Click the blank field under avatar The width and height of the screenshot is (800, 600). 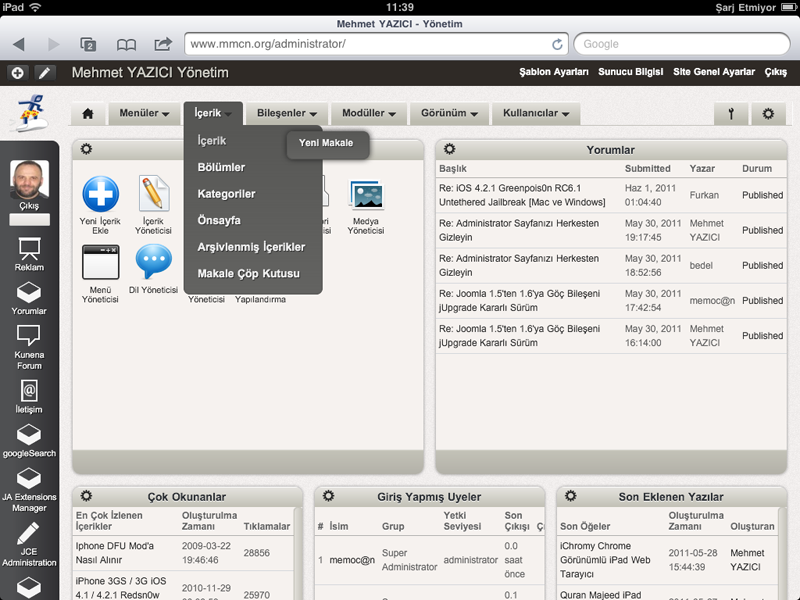click(30, 220)
